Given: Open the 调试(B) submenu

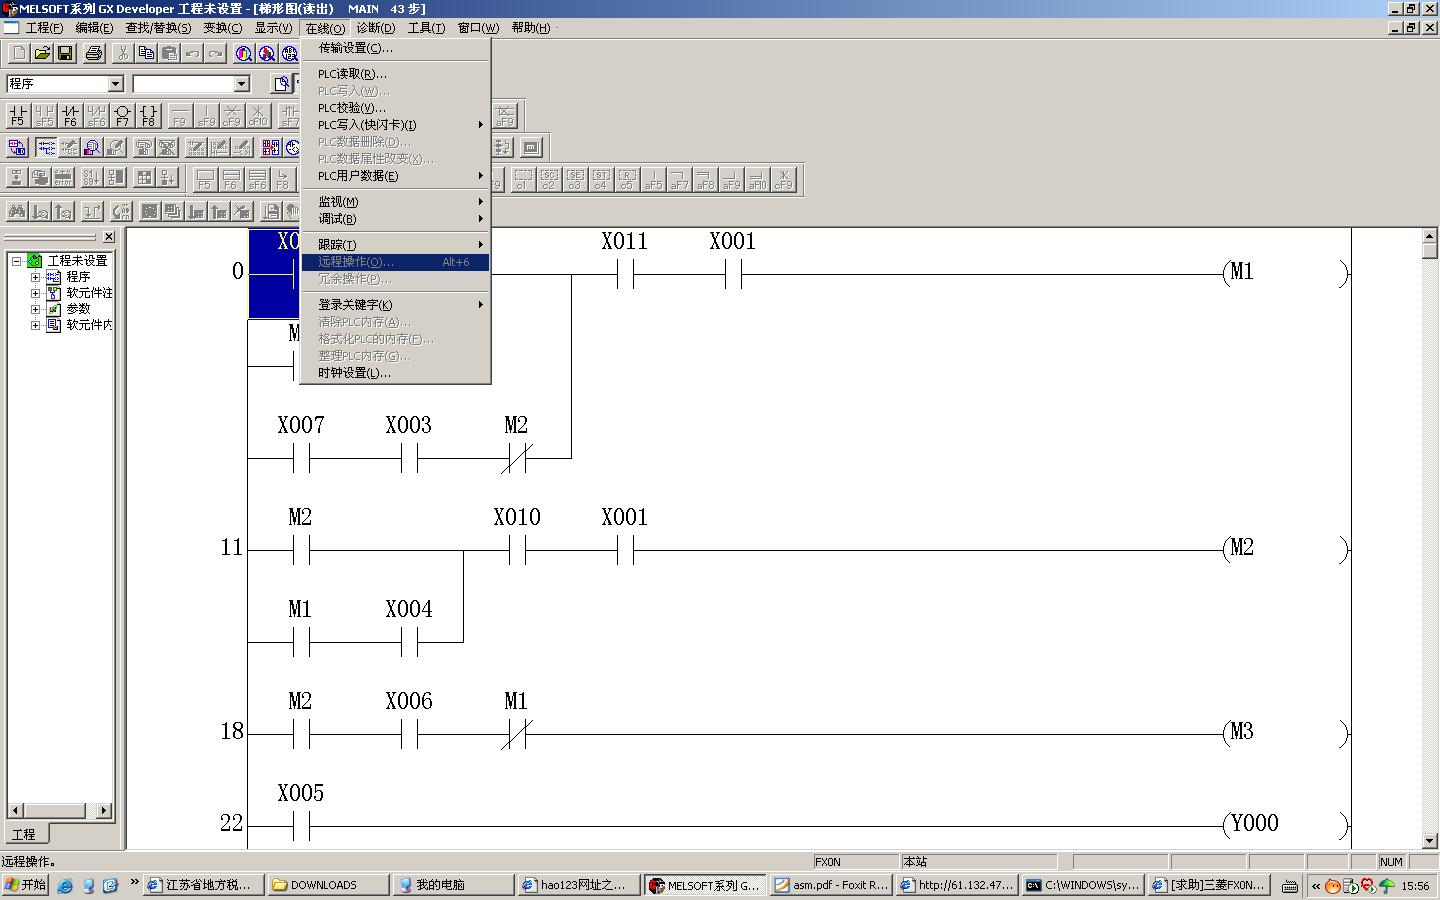Looking at the screenshot, I should coord(395,219).
